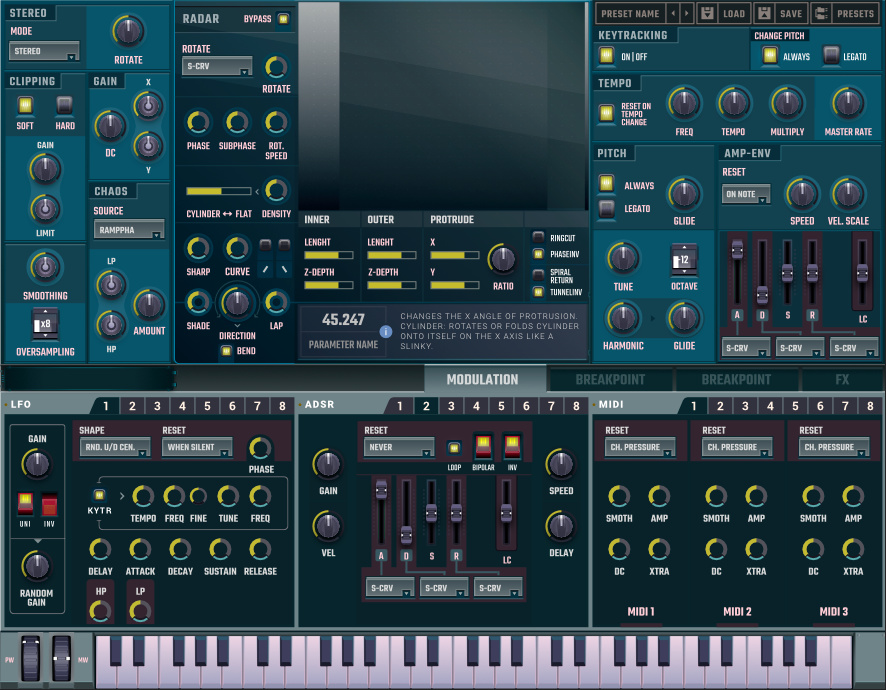This screenshot has height=690, width=886.
Task: Open the Stereo Mode dropdown
Action: (44, 51)
